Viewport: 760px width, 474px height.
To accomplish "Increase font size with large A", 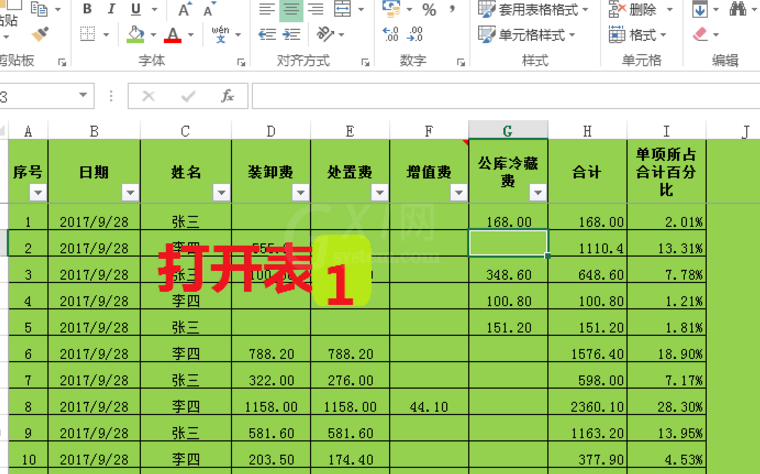I will [185, 9].
